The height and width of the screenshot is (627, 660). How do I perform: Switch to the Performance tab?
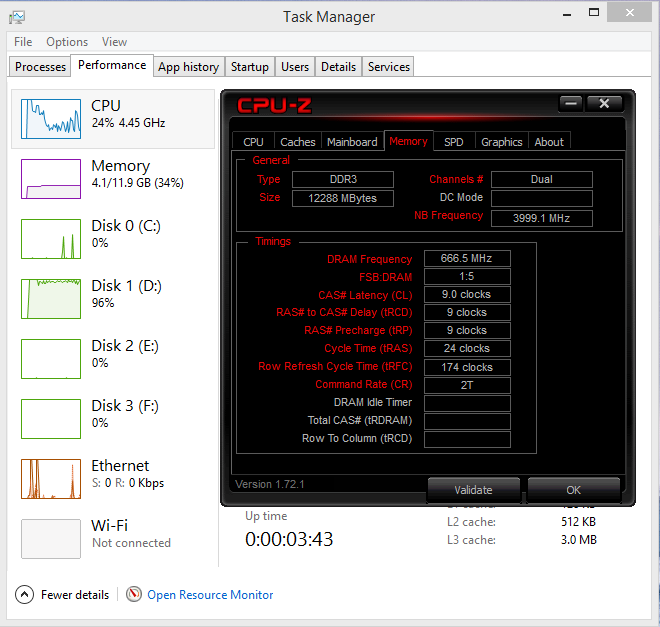[112, 65]
